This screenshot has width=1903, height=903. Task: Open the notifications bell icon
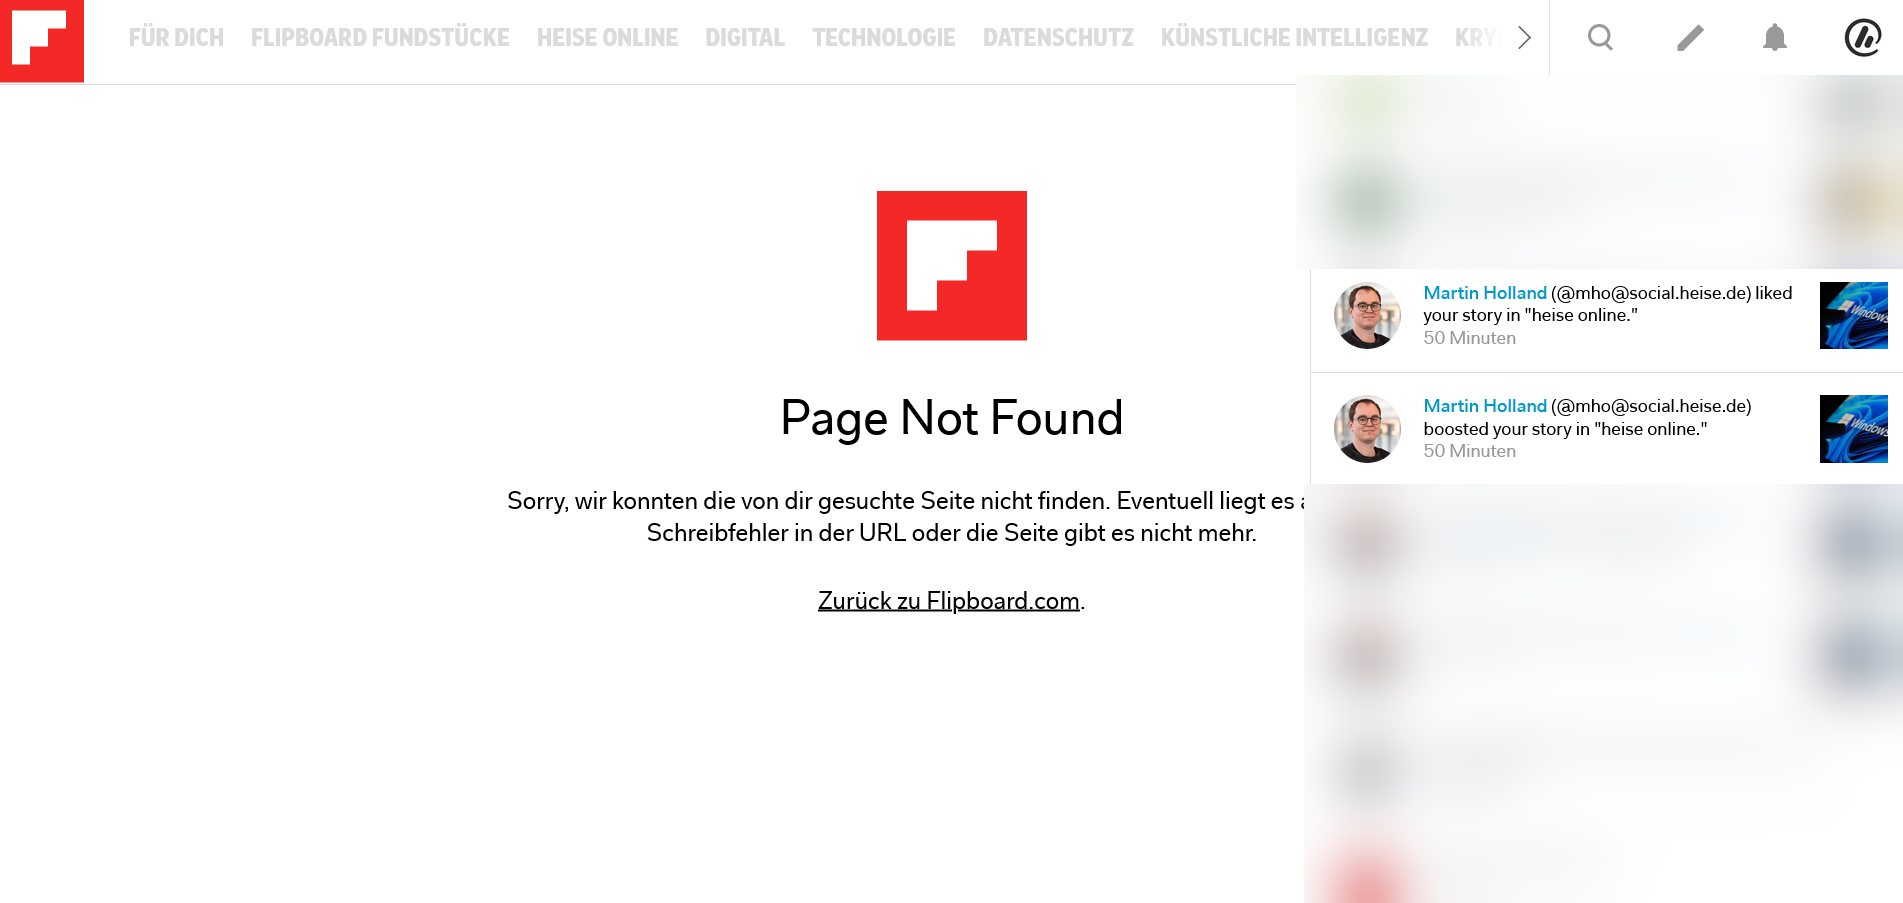(1774, 38)
